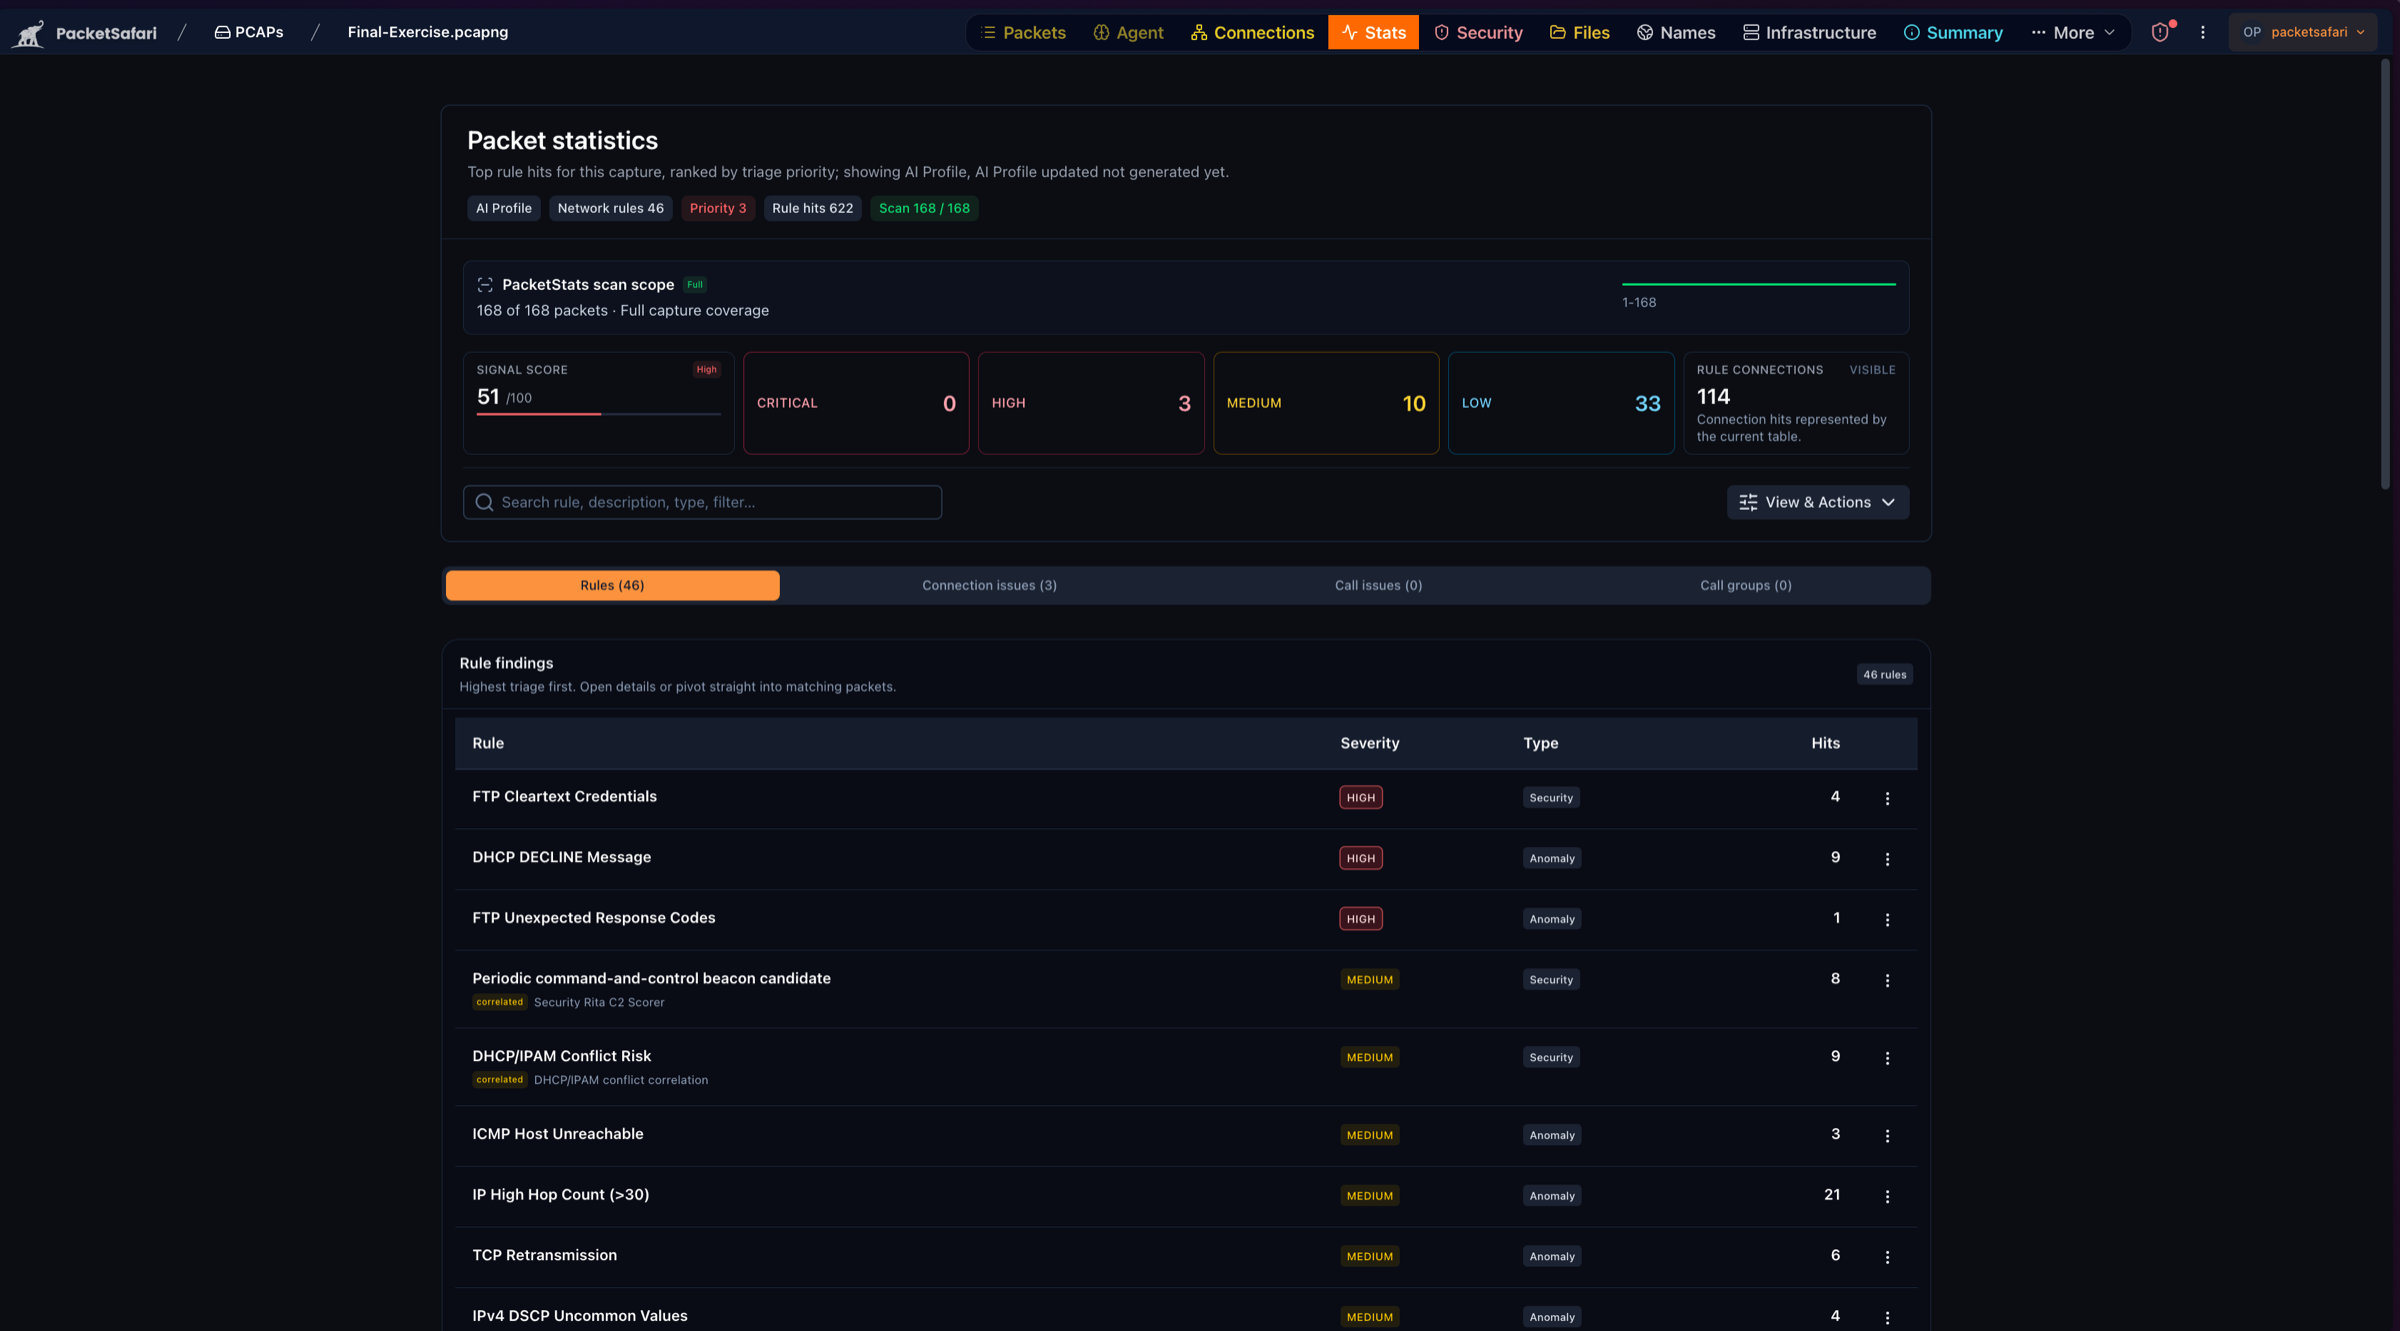Sort by the Rule column header
Screen dimensions: 2400x1331
pos(488,743)
